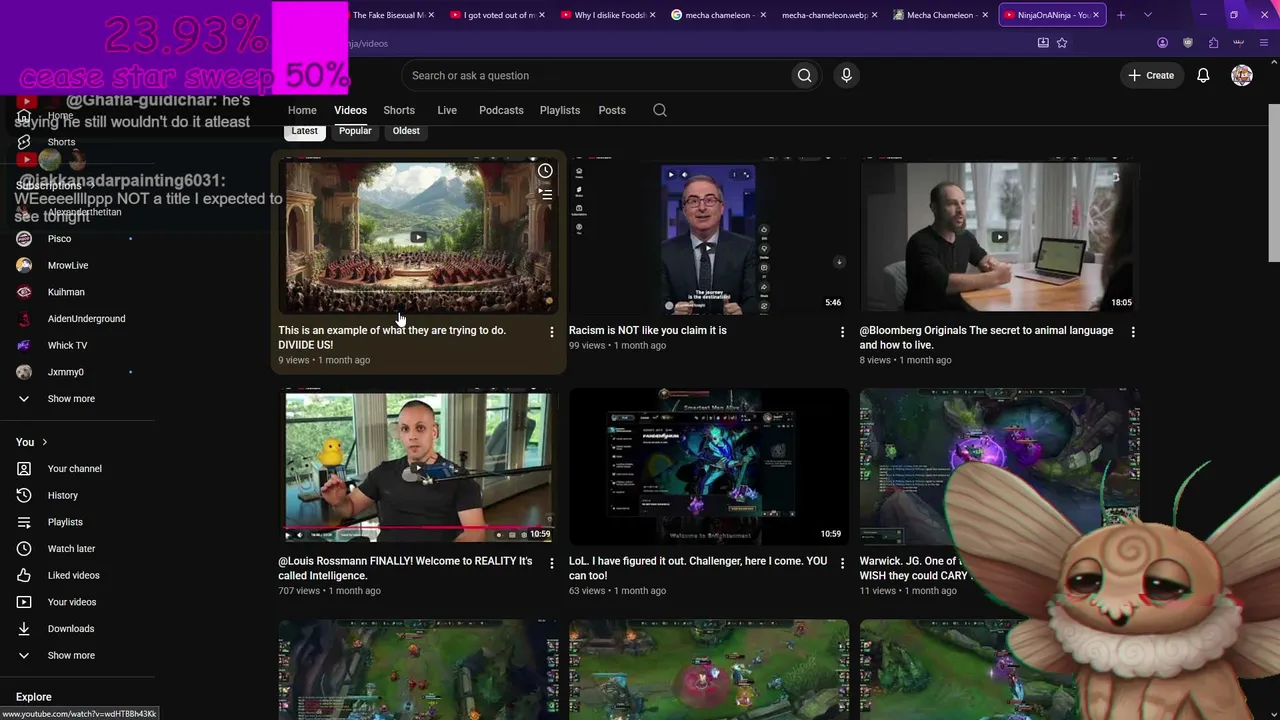
Task: Play the orchestra concert thumbnail video
Action: click(418, 236)
